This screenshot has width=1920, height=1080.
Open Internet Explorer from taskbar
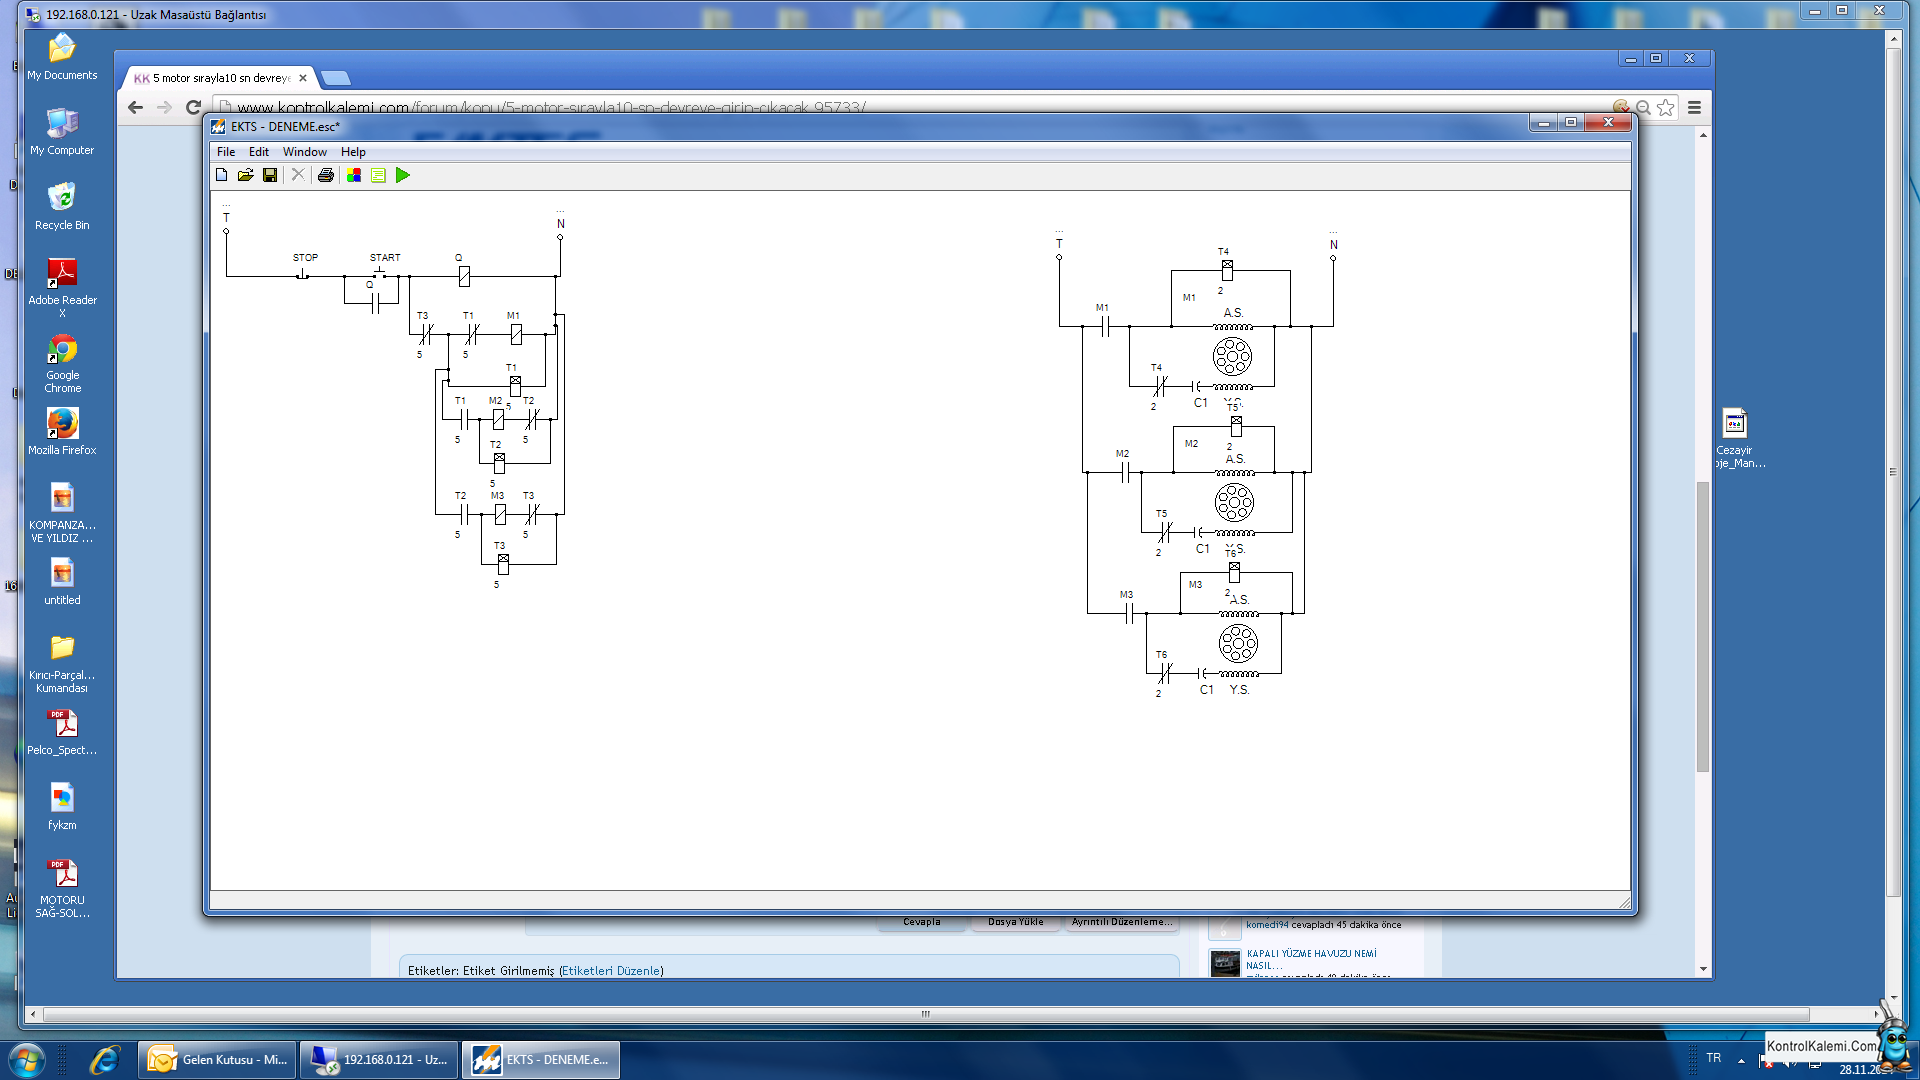(104, 1060)
